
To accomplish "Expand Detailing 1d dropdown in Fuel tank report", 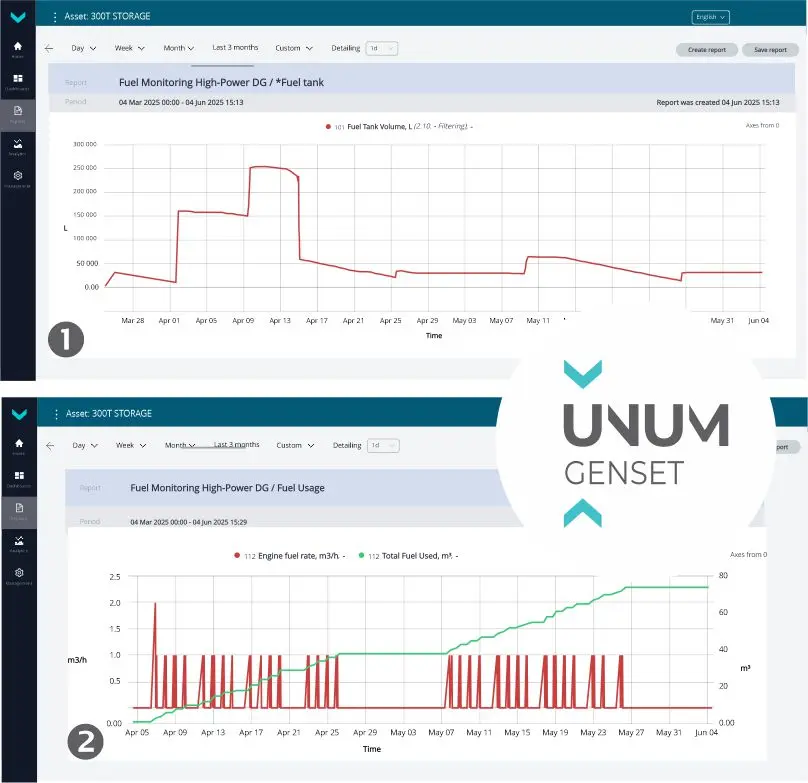I will [x=381, y=48].
